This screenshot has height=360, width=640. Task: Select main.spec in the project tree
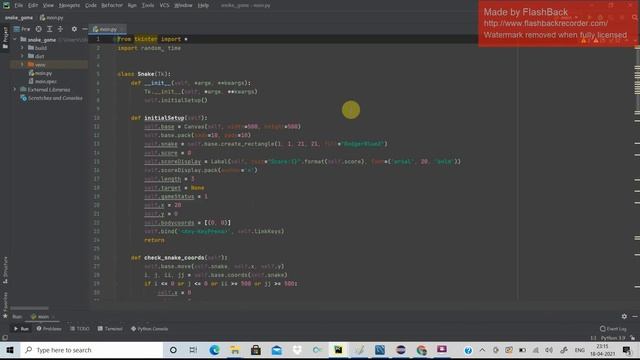click(42, 81)
